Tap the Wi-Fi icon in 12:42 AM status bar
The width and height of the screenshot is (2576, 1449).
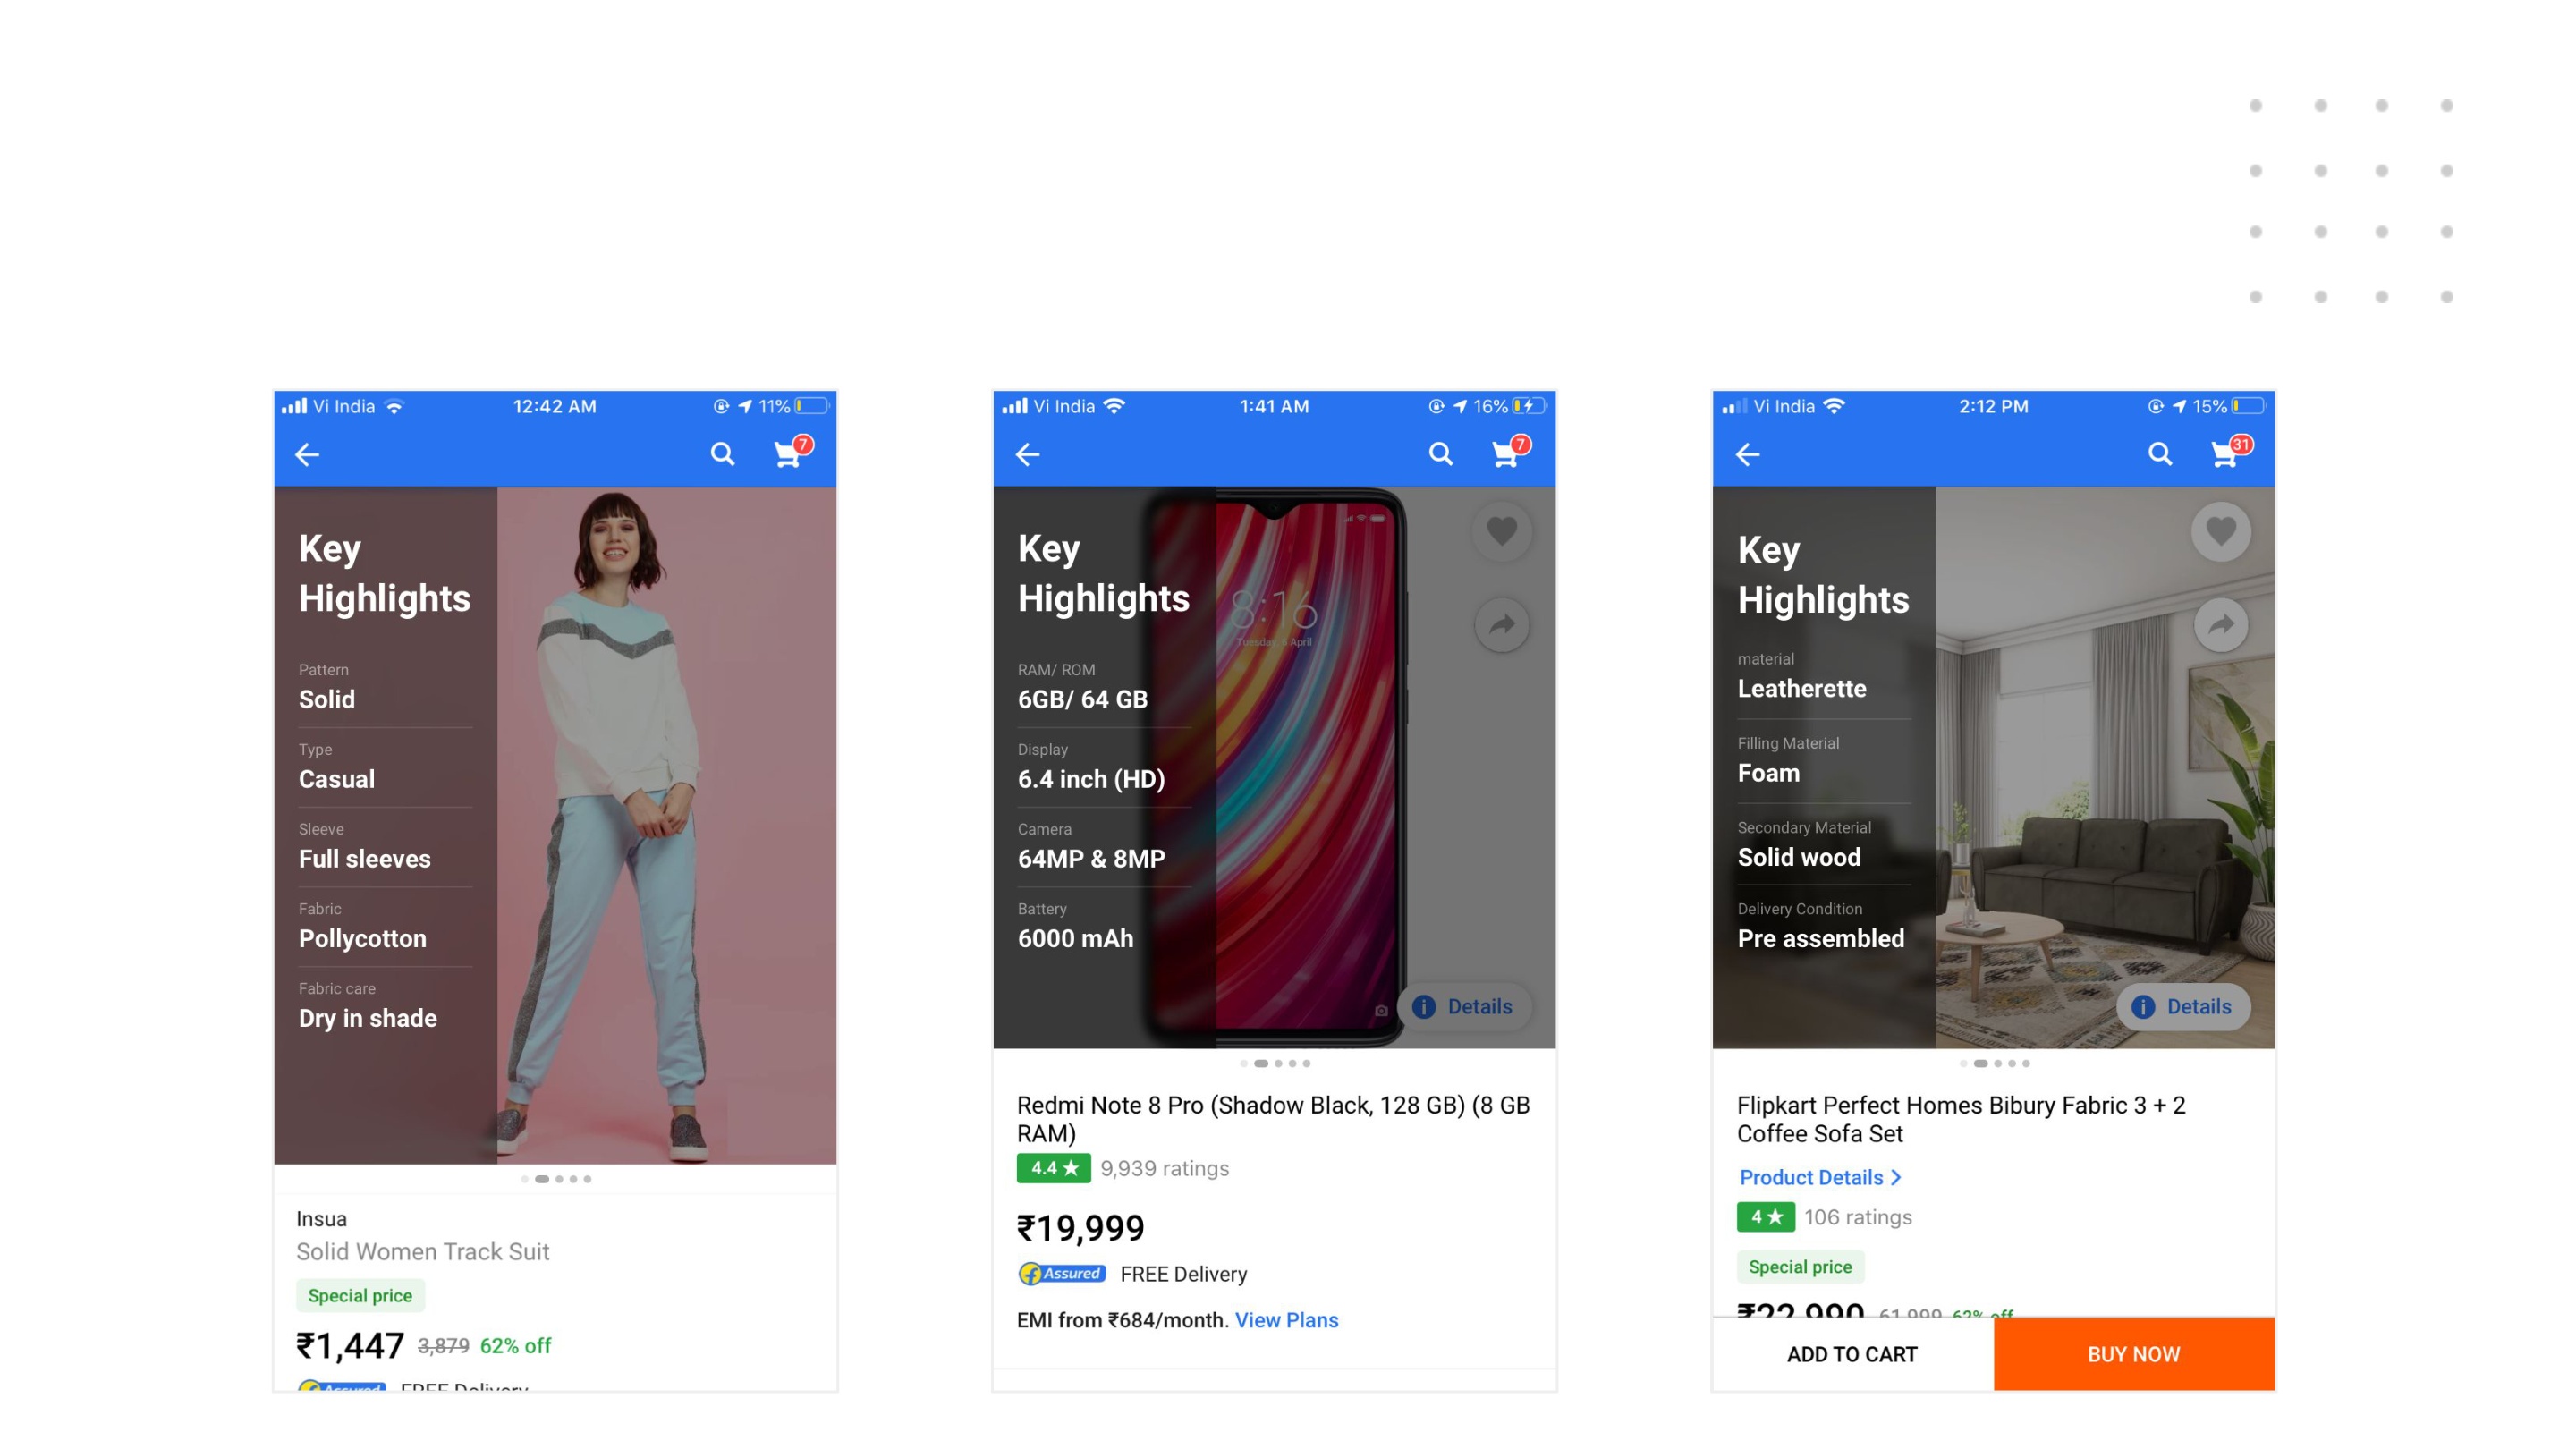point(394,406)
